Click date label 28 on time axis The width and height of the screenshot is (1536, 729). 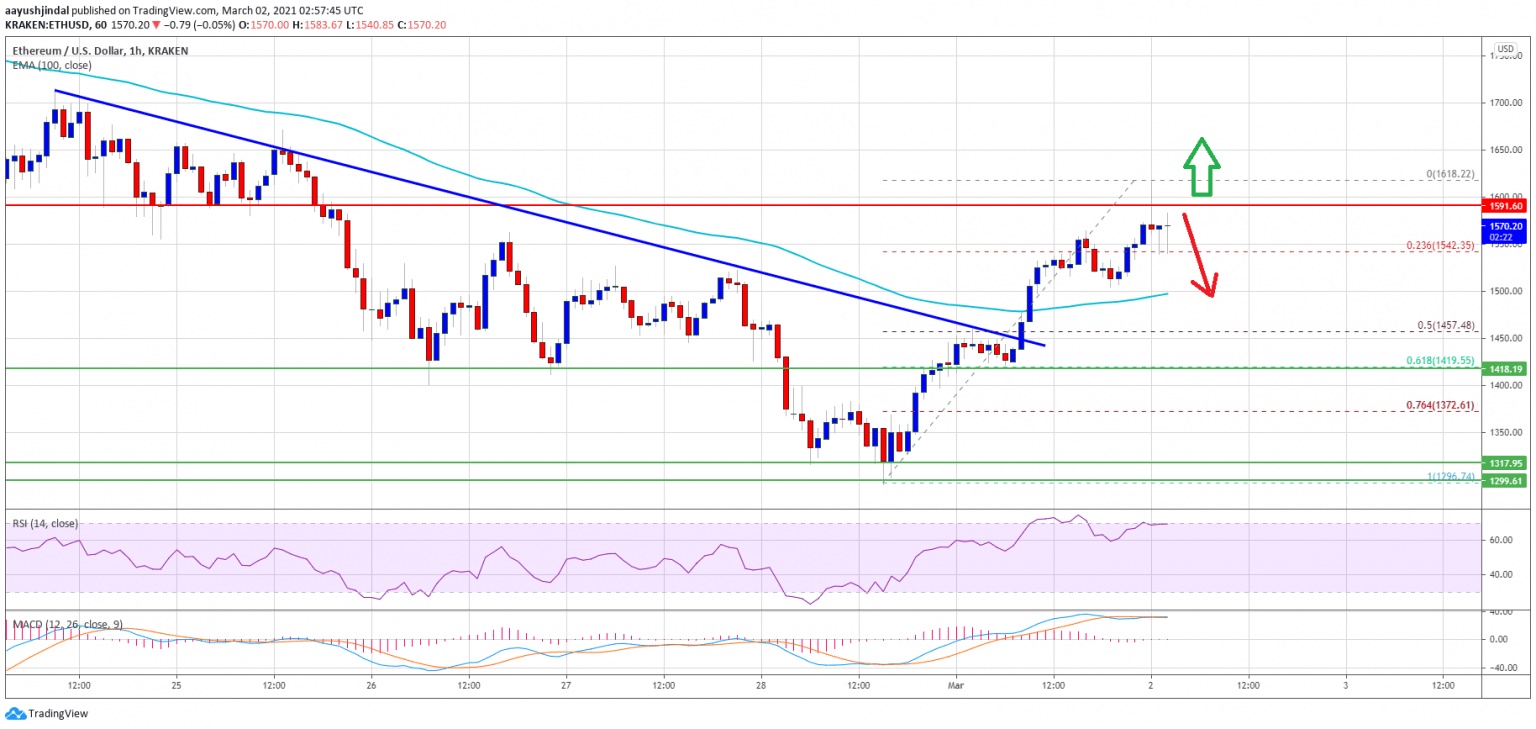[x=761, y=686]
